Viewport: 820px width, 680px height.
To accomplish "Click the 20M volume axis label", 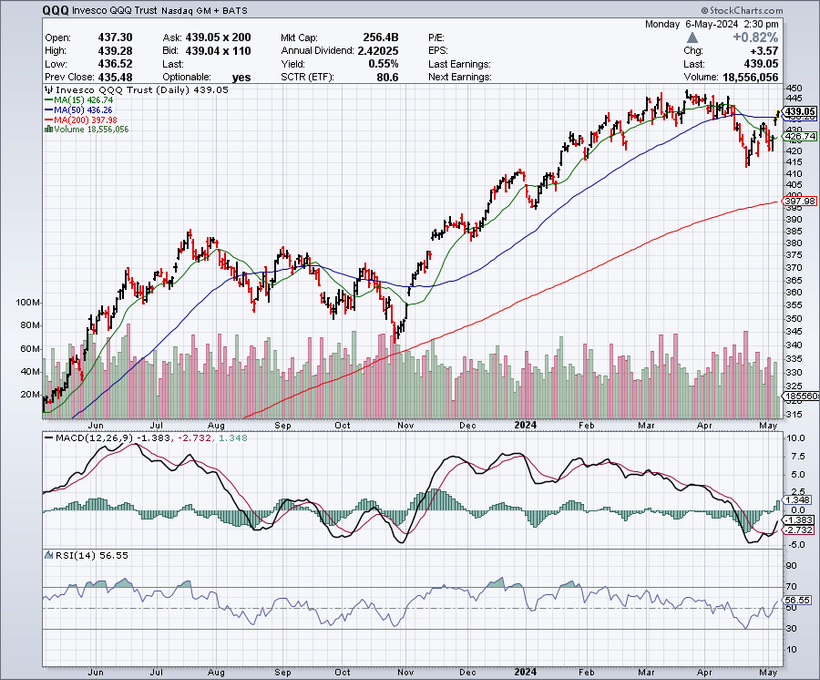I will [30, 394].
